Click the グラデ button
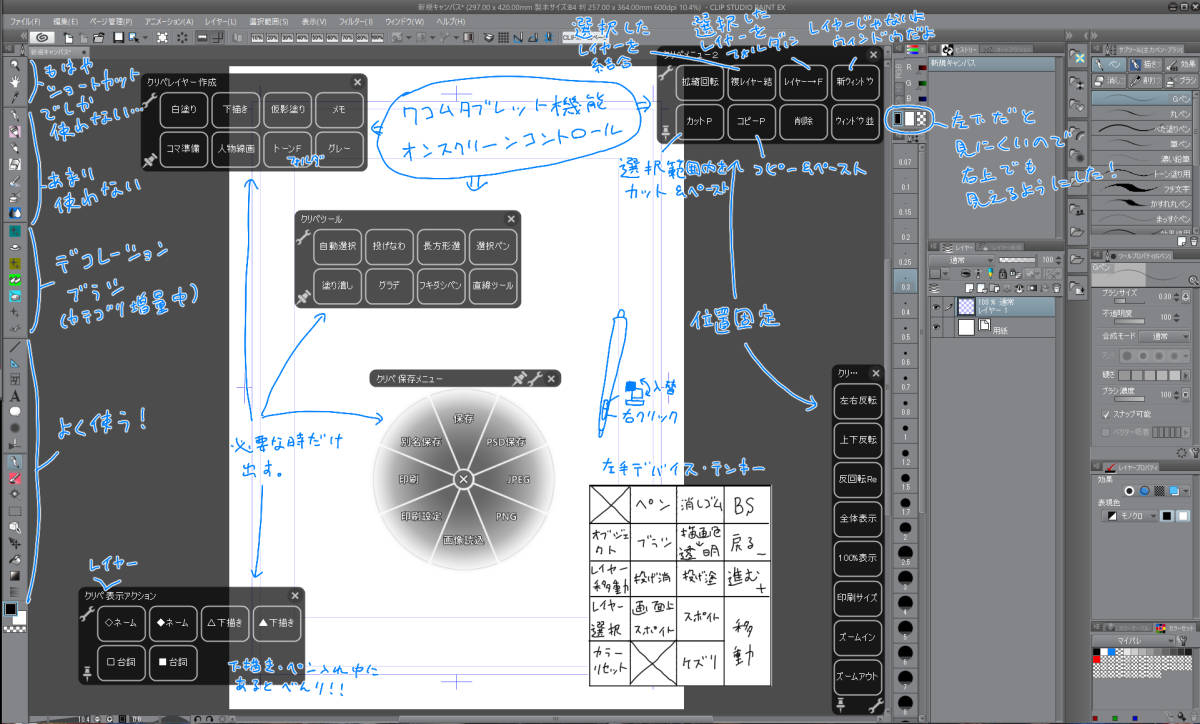The height and width of the screenshot is (724, 1200). [389, 286]
